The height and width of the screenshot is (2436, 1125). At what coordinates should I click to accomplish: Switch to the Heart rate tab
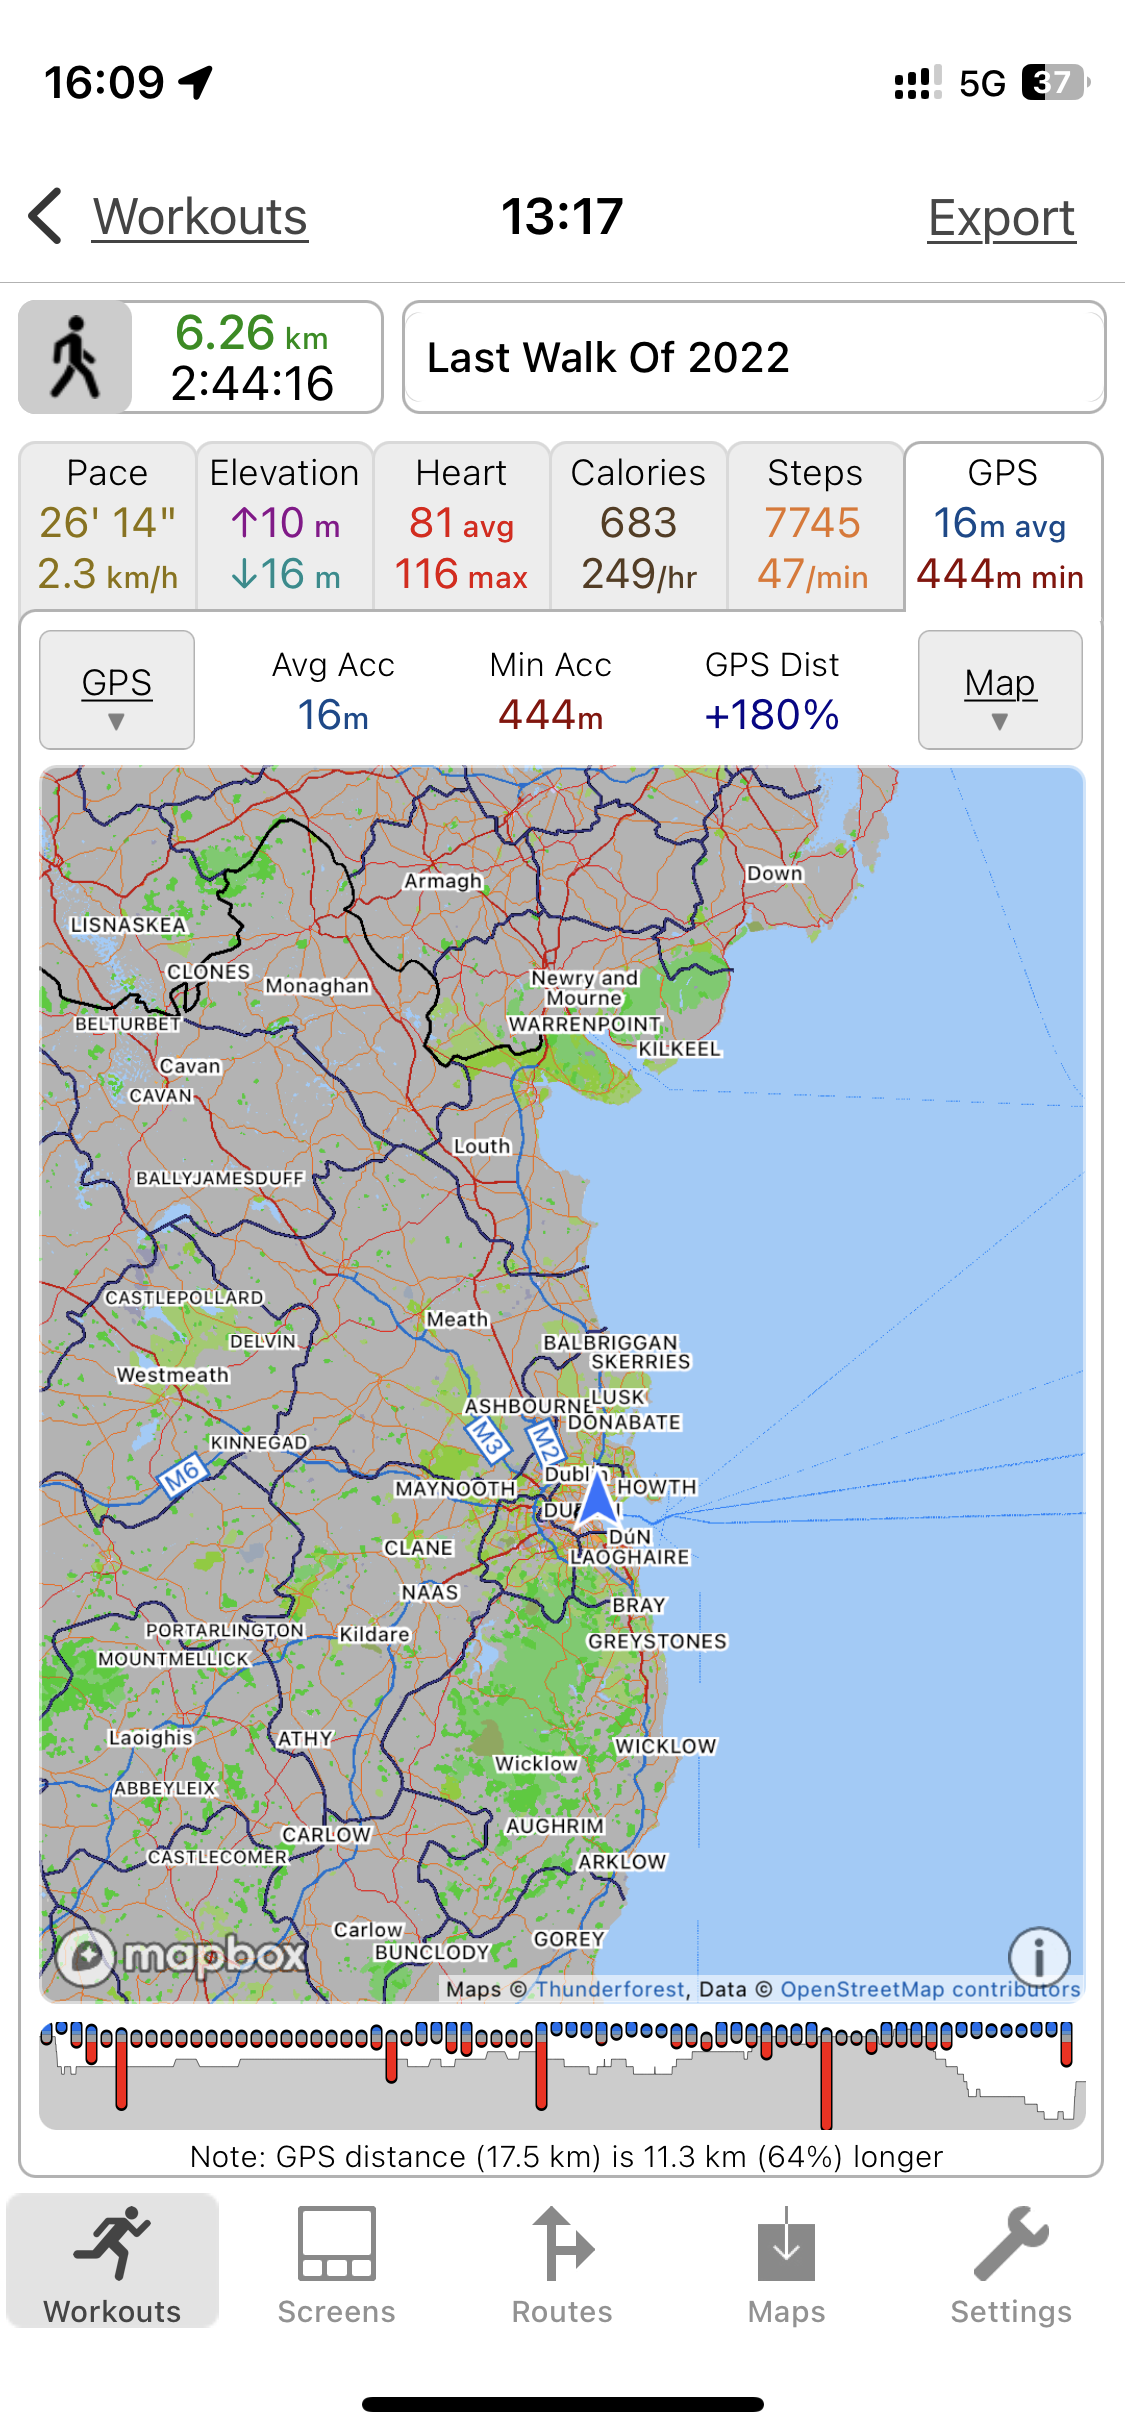click(x=462, y=525)
